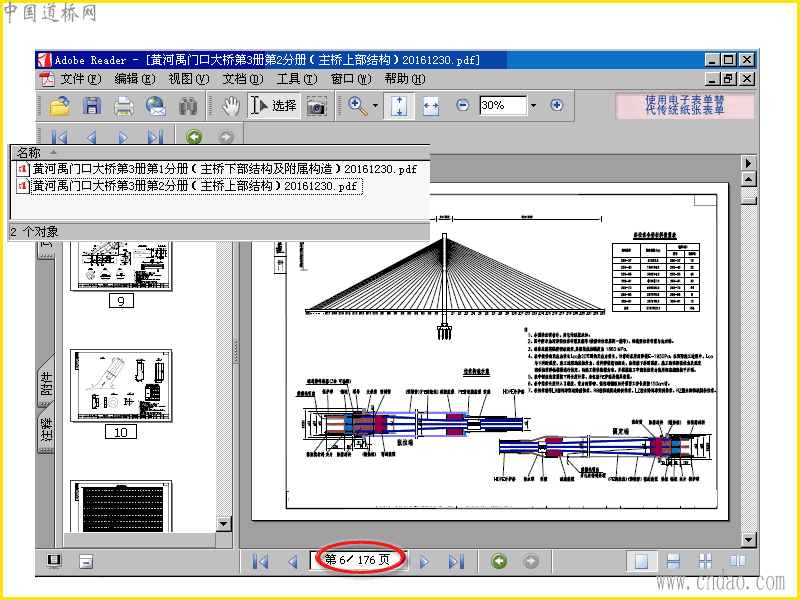The height and width of the screenshot is (600, 800).
Task: Open the 文件(F) menu
Action: point(81,79)
